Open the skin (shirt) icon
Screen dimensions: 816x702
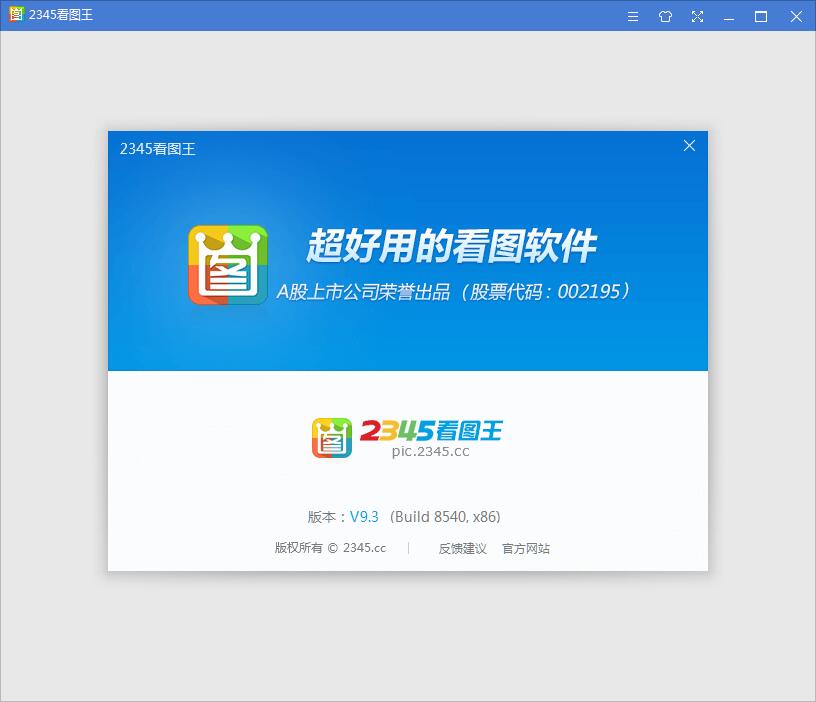point(665,17)
